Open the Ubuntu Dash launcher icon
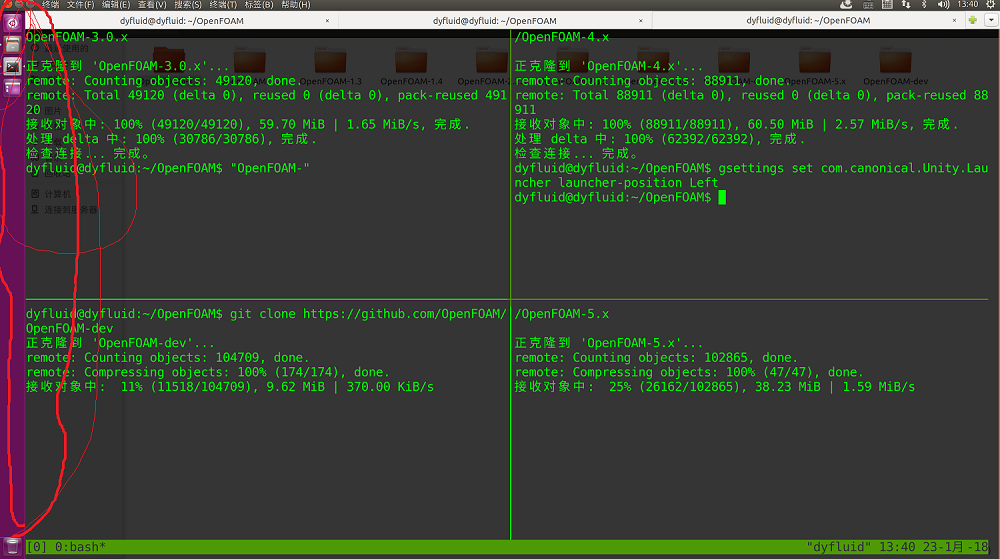The width and height of the screenshot is (1000, 559). click(12, 23)
